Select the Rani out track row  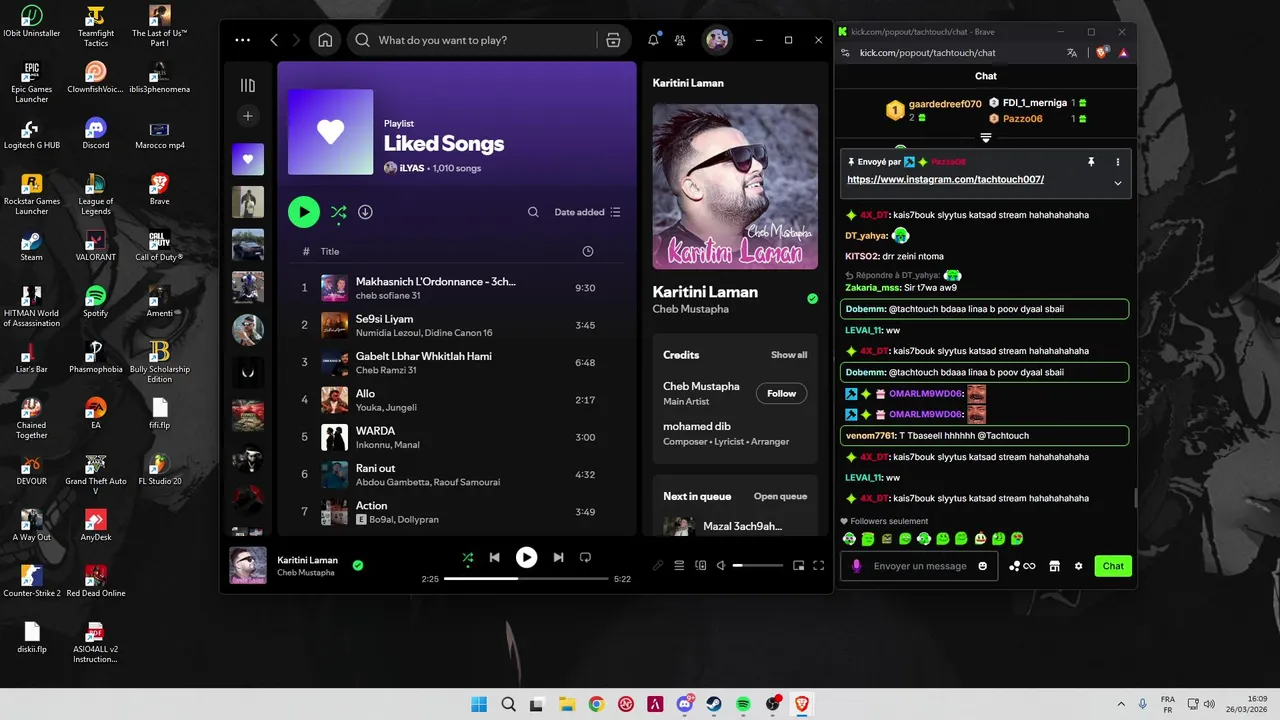(456, 475)
